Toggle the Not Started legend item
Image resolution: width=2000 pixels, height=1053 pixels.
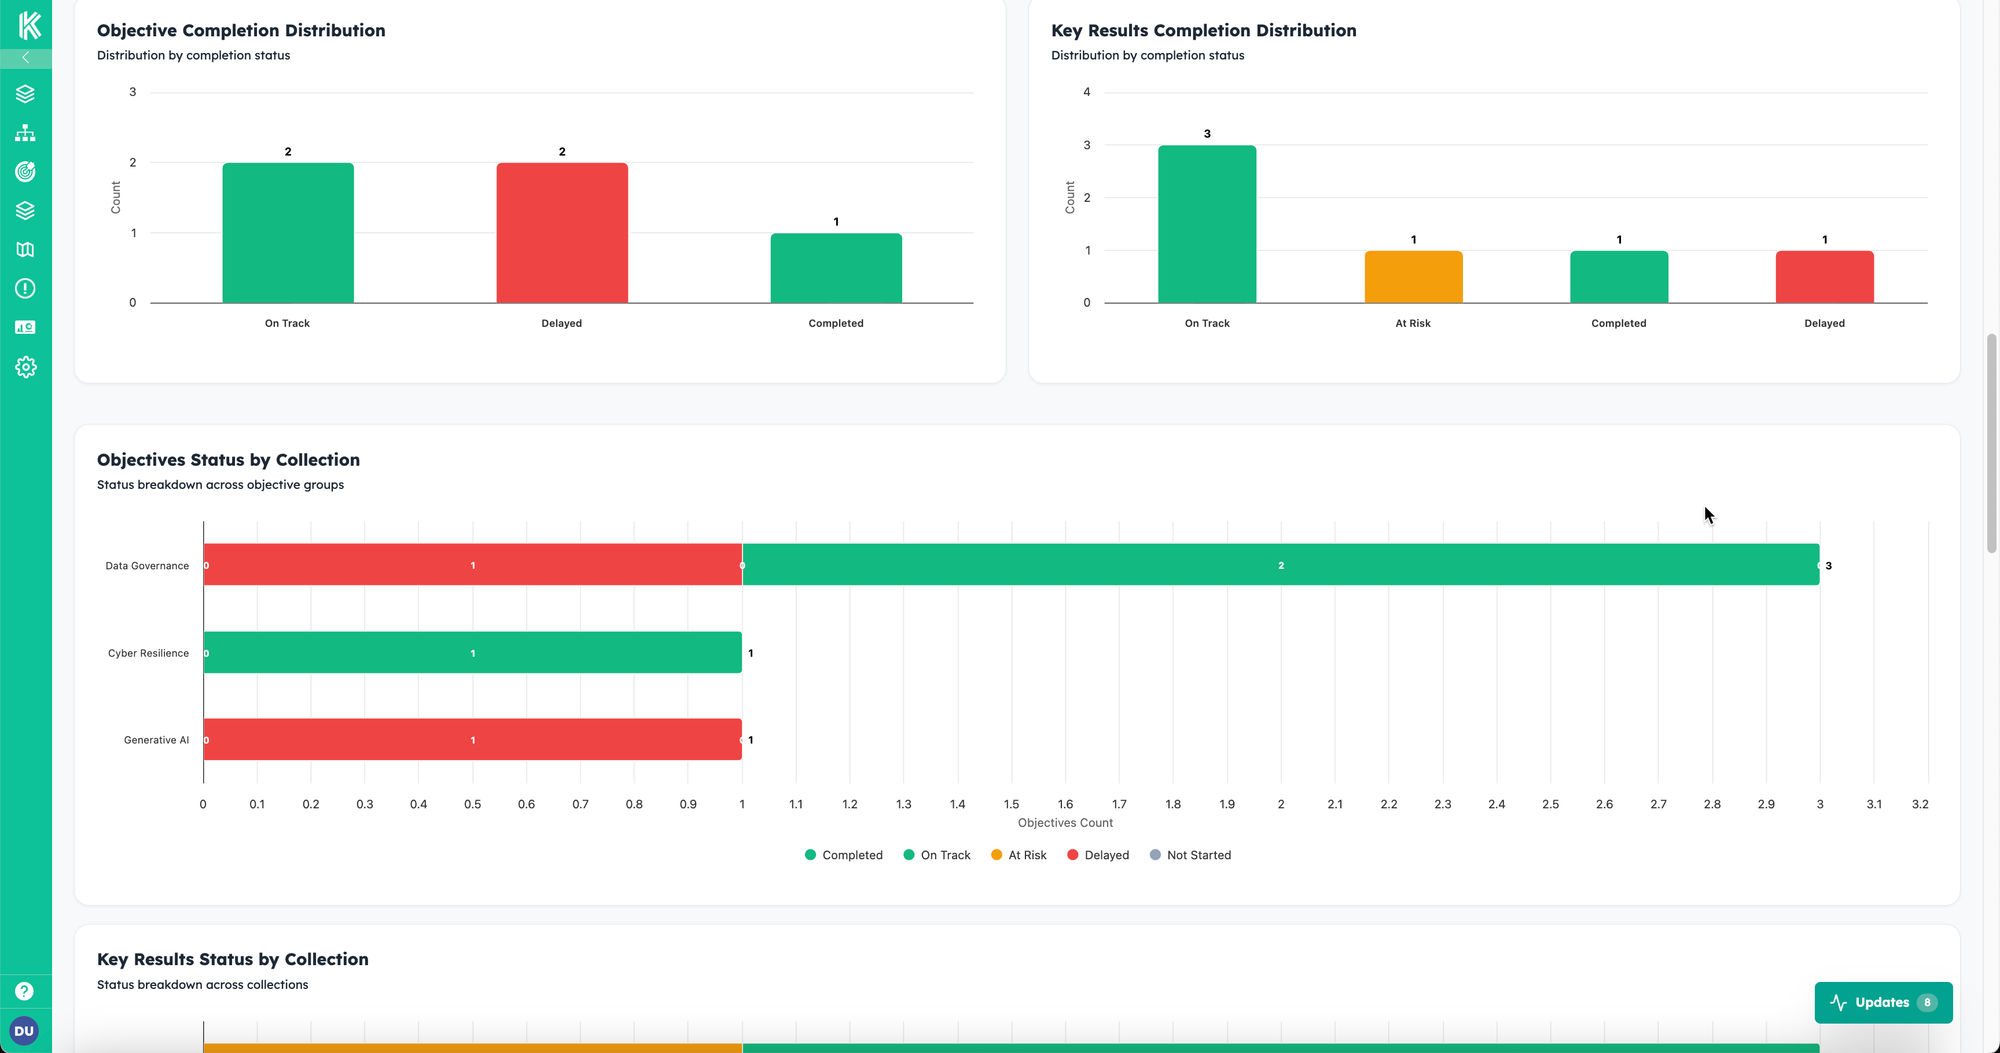[1191, 855]
